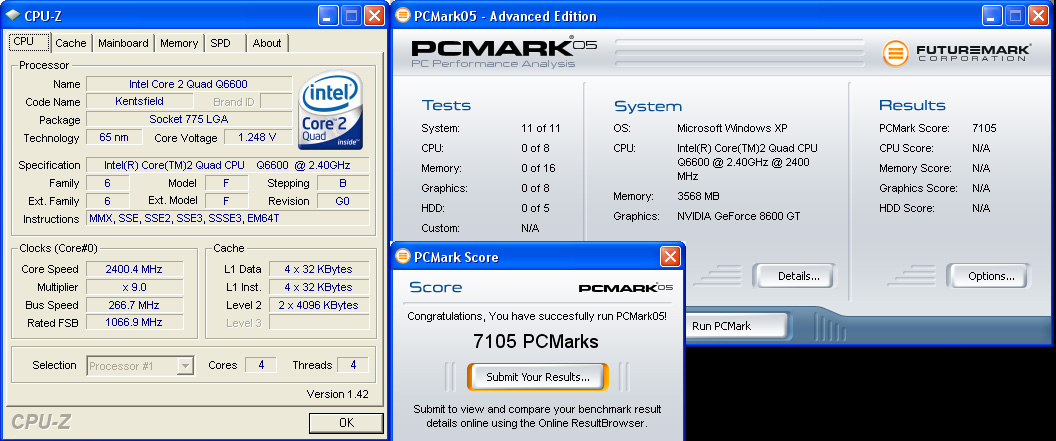This screenshot has width=1056, height=441.
Task: Click the Instructions field with MMX, SSE
Action: [228, 219]
